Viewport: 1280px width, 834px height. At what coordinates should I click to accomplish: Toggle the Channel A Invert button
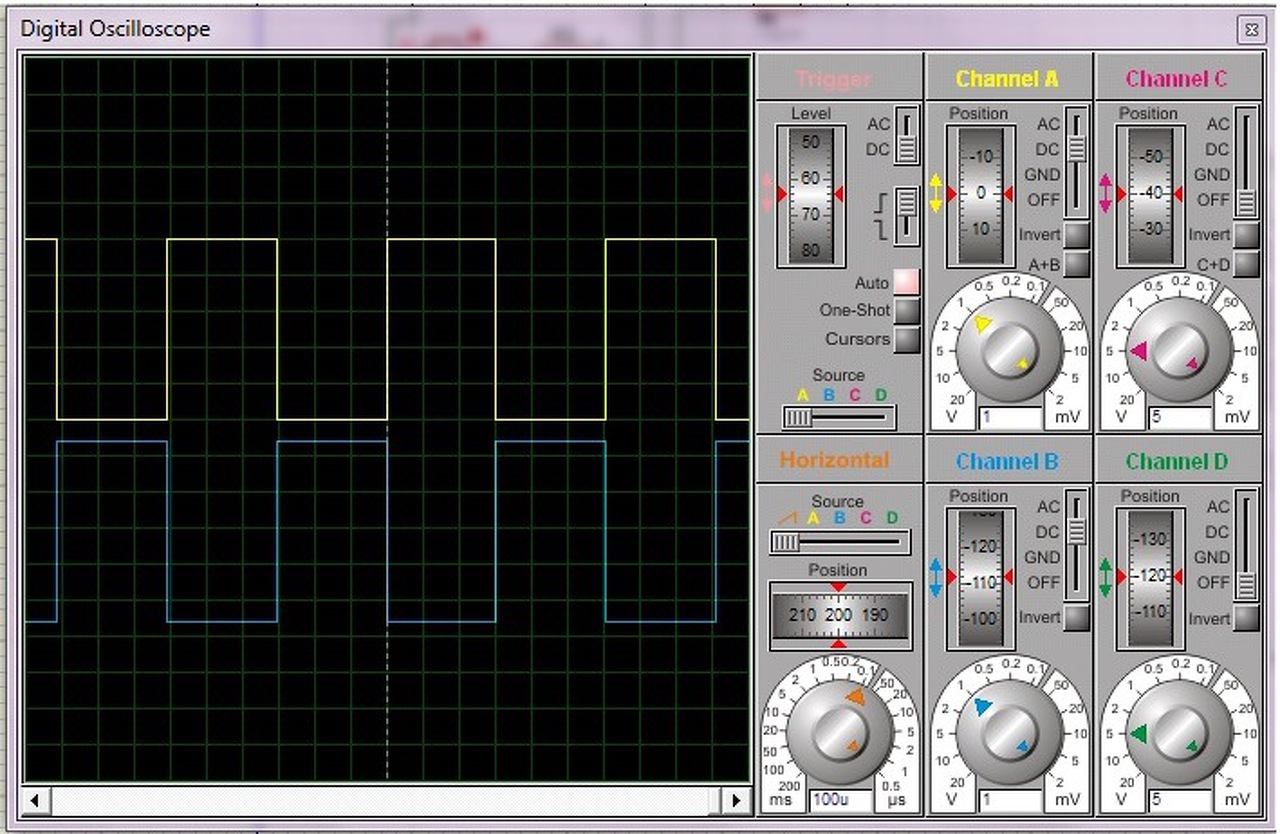(x=1076, y=235)
